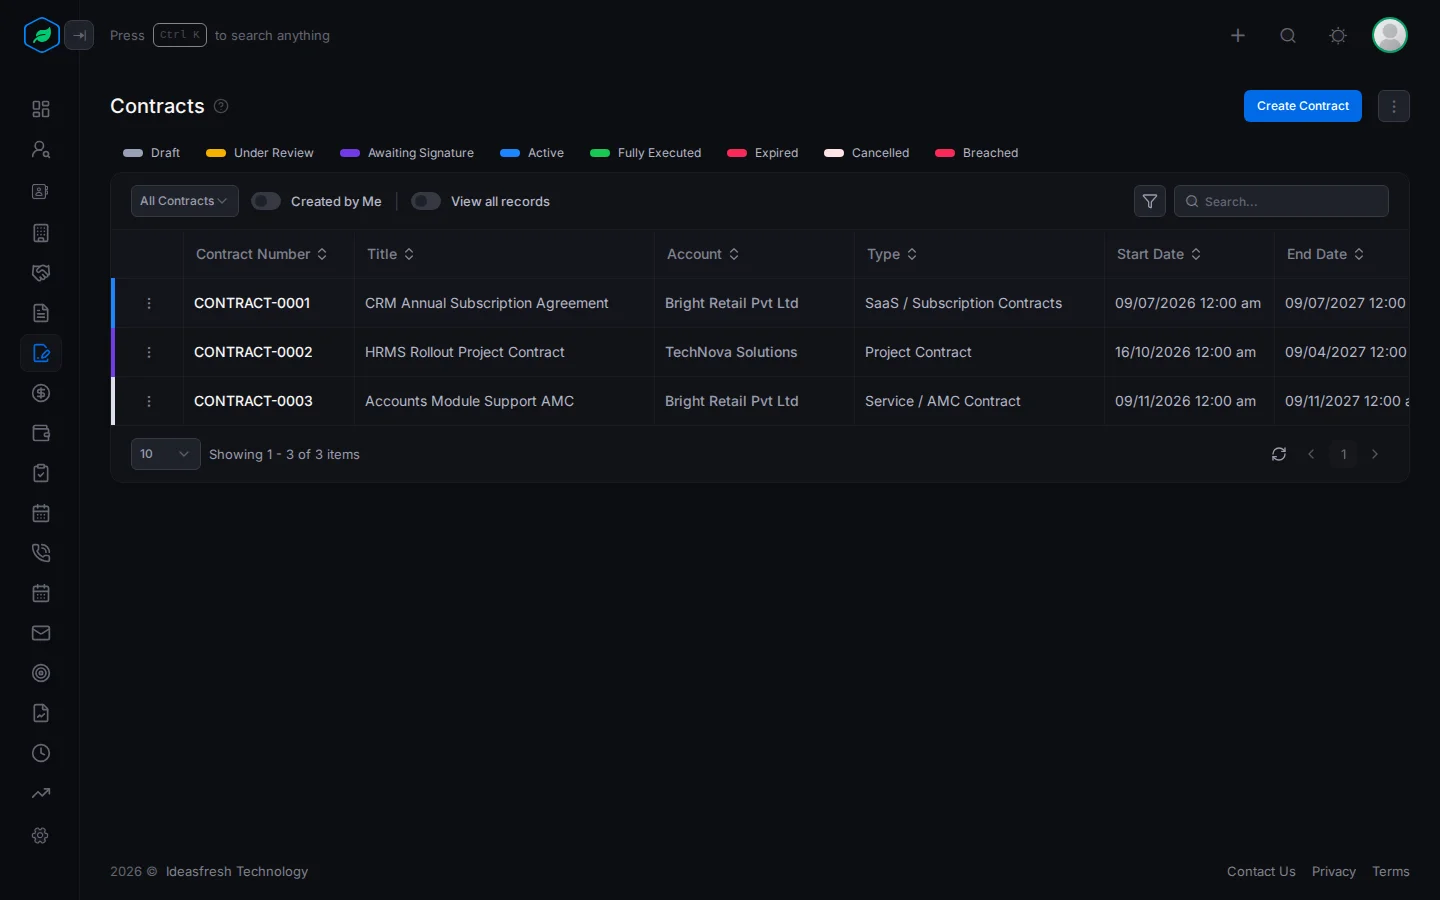
Task: Focus the table Search input field
Action: tap(1281, 201)
